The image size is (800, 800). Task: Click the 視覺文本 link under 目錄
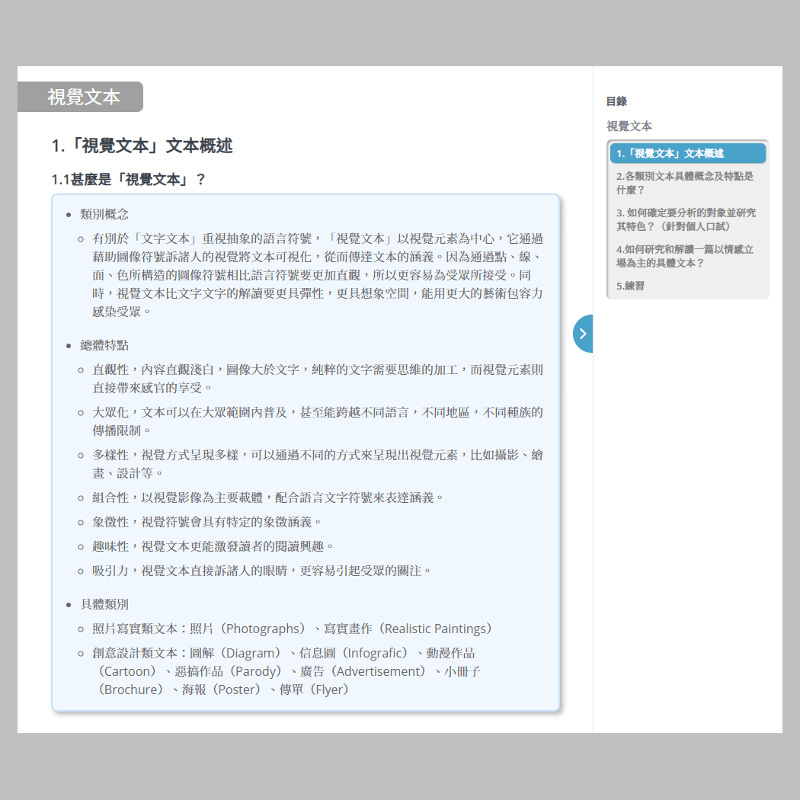coord(629,126)
